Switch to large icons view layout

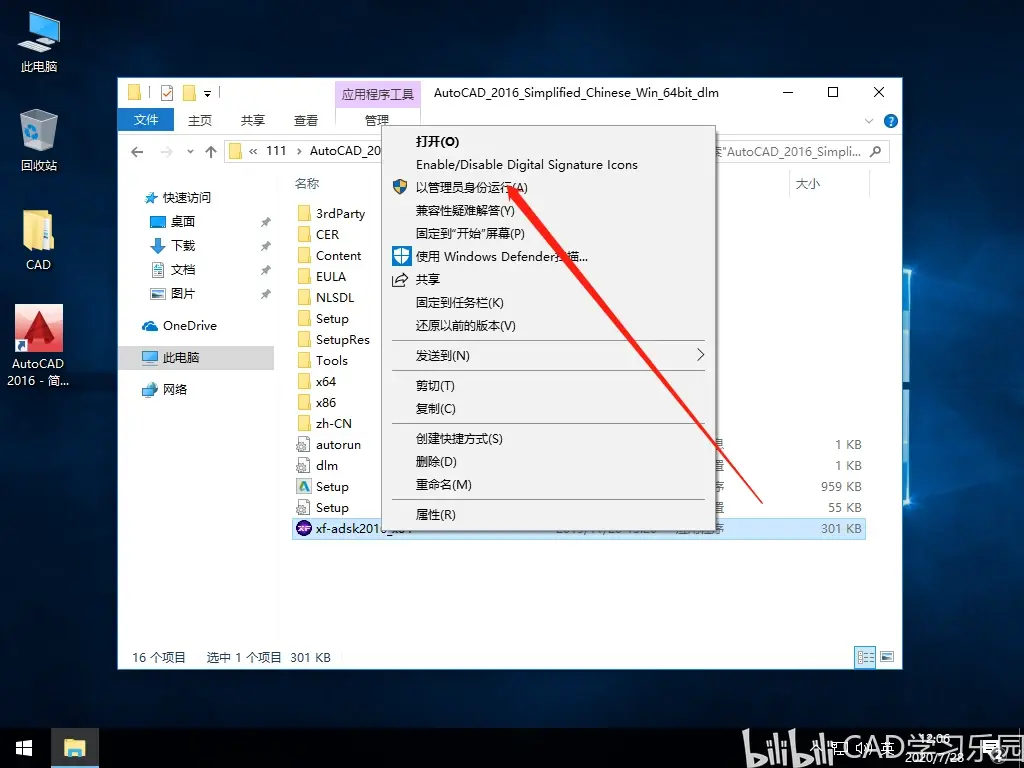tap(887, 657)
